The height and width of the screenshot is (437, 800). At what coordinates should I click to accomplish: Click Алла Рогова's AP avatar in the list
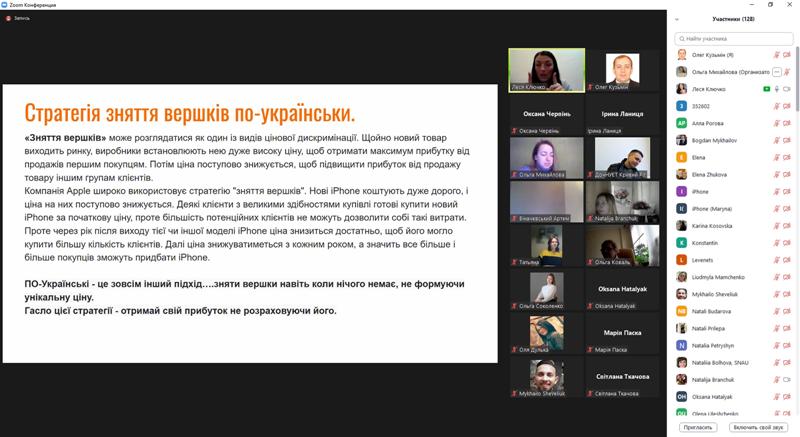click(682, 123)
